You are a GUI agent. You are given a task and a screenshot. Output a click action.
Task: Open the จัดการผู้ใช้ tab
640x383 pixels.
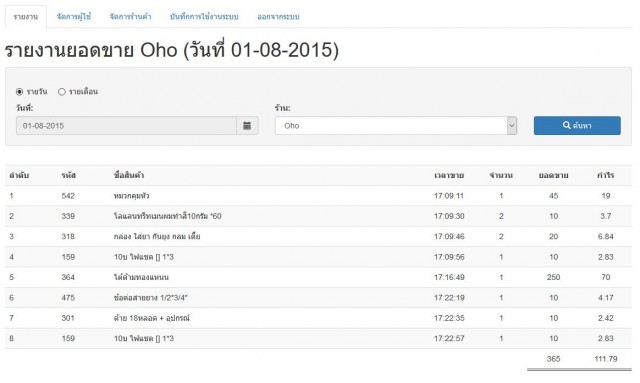coord(74,17)
